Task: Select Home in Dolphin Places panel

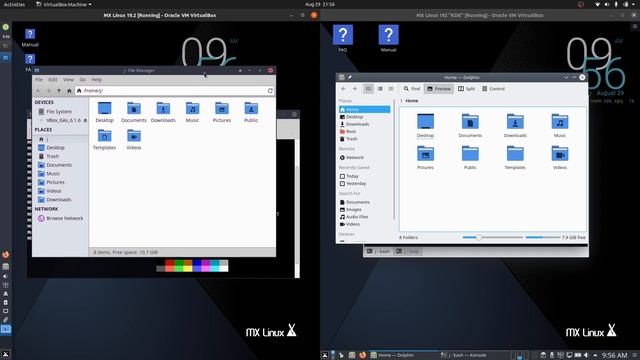Action: click(364, 109)
